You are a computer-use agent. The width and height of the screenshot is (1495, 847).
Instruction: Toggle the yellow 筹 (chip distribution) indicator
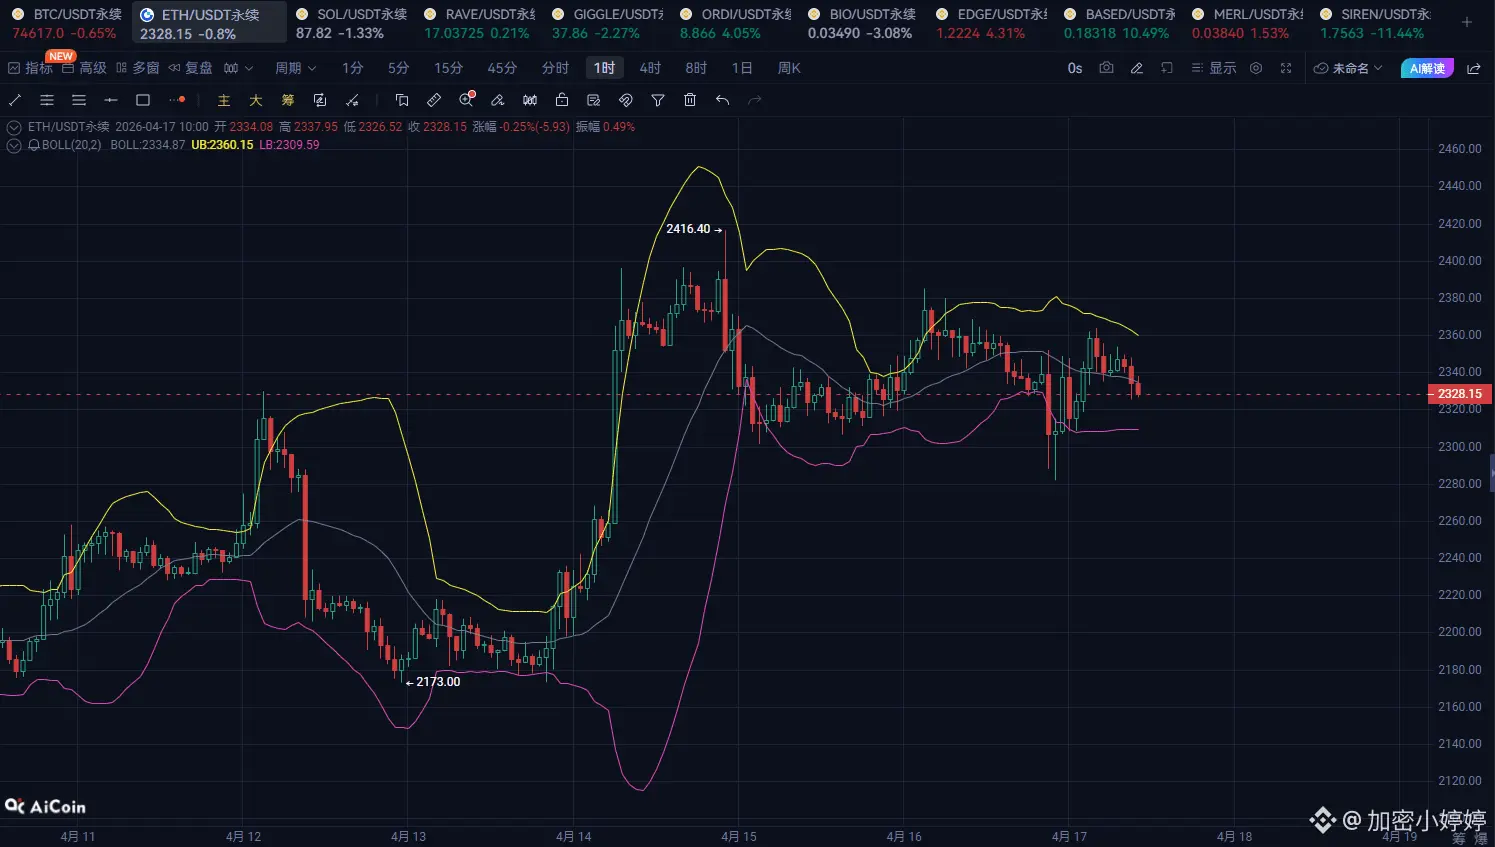[x=288, y=100]
